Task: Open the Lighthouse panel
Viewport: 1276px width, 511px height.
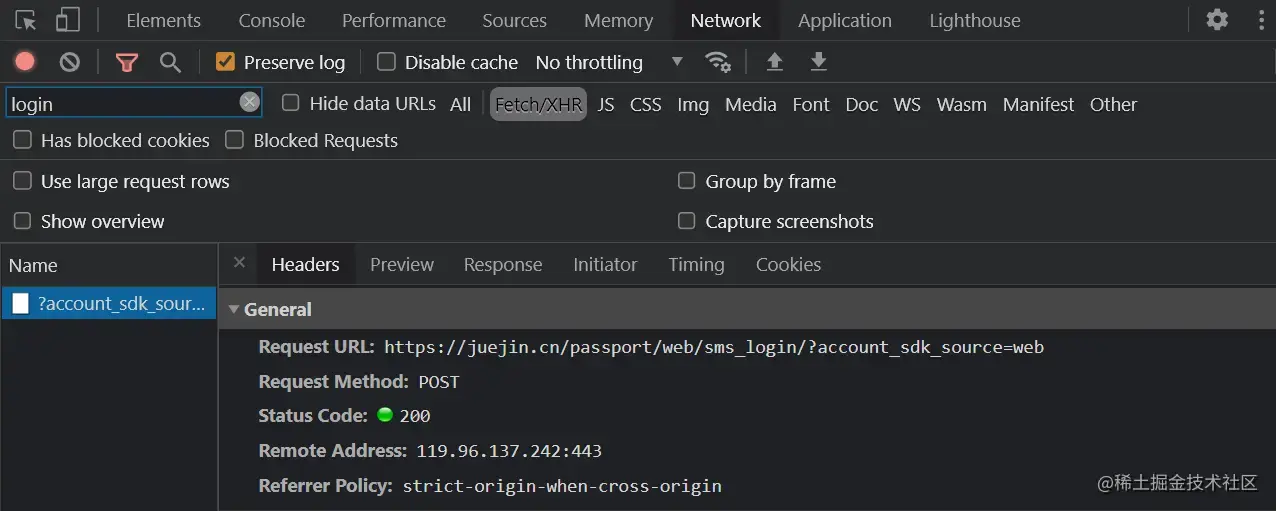Action: 975,20
